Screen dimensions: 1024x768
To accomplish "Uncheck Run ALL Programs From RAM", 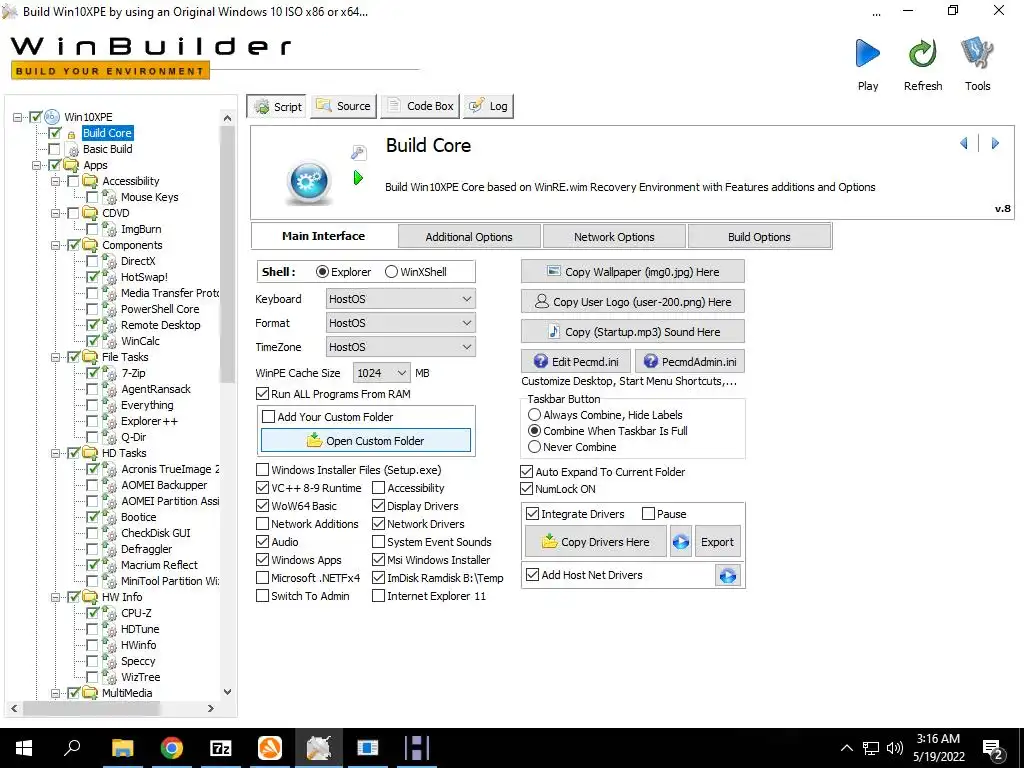I will coord(263,394).
